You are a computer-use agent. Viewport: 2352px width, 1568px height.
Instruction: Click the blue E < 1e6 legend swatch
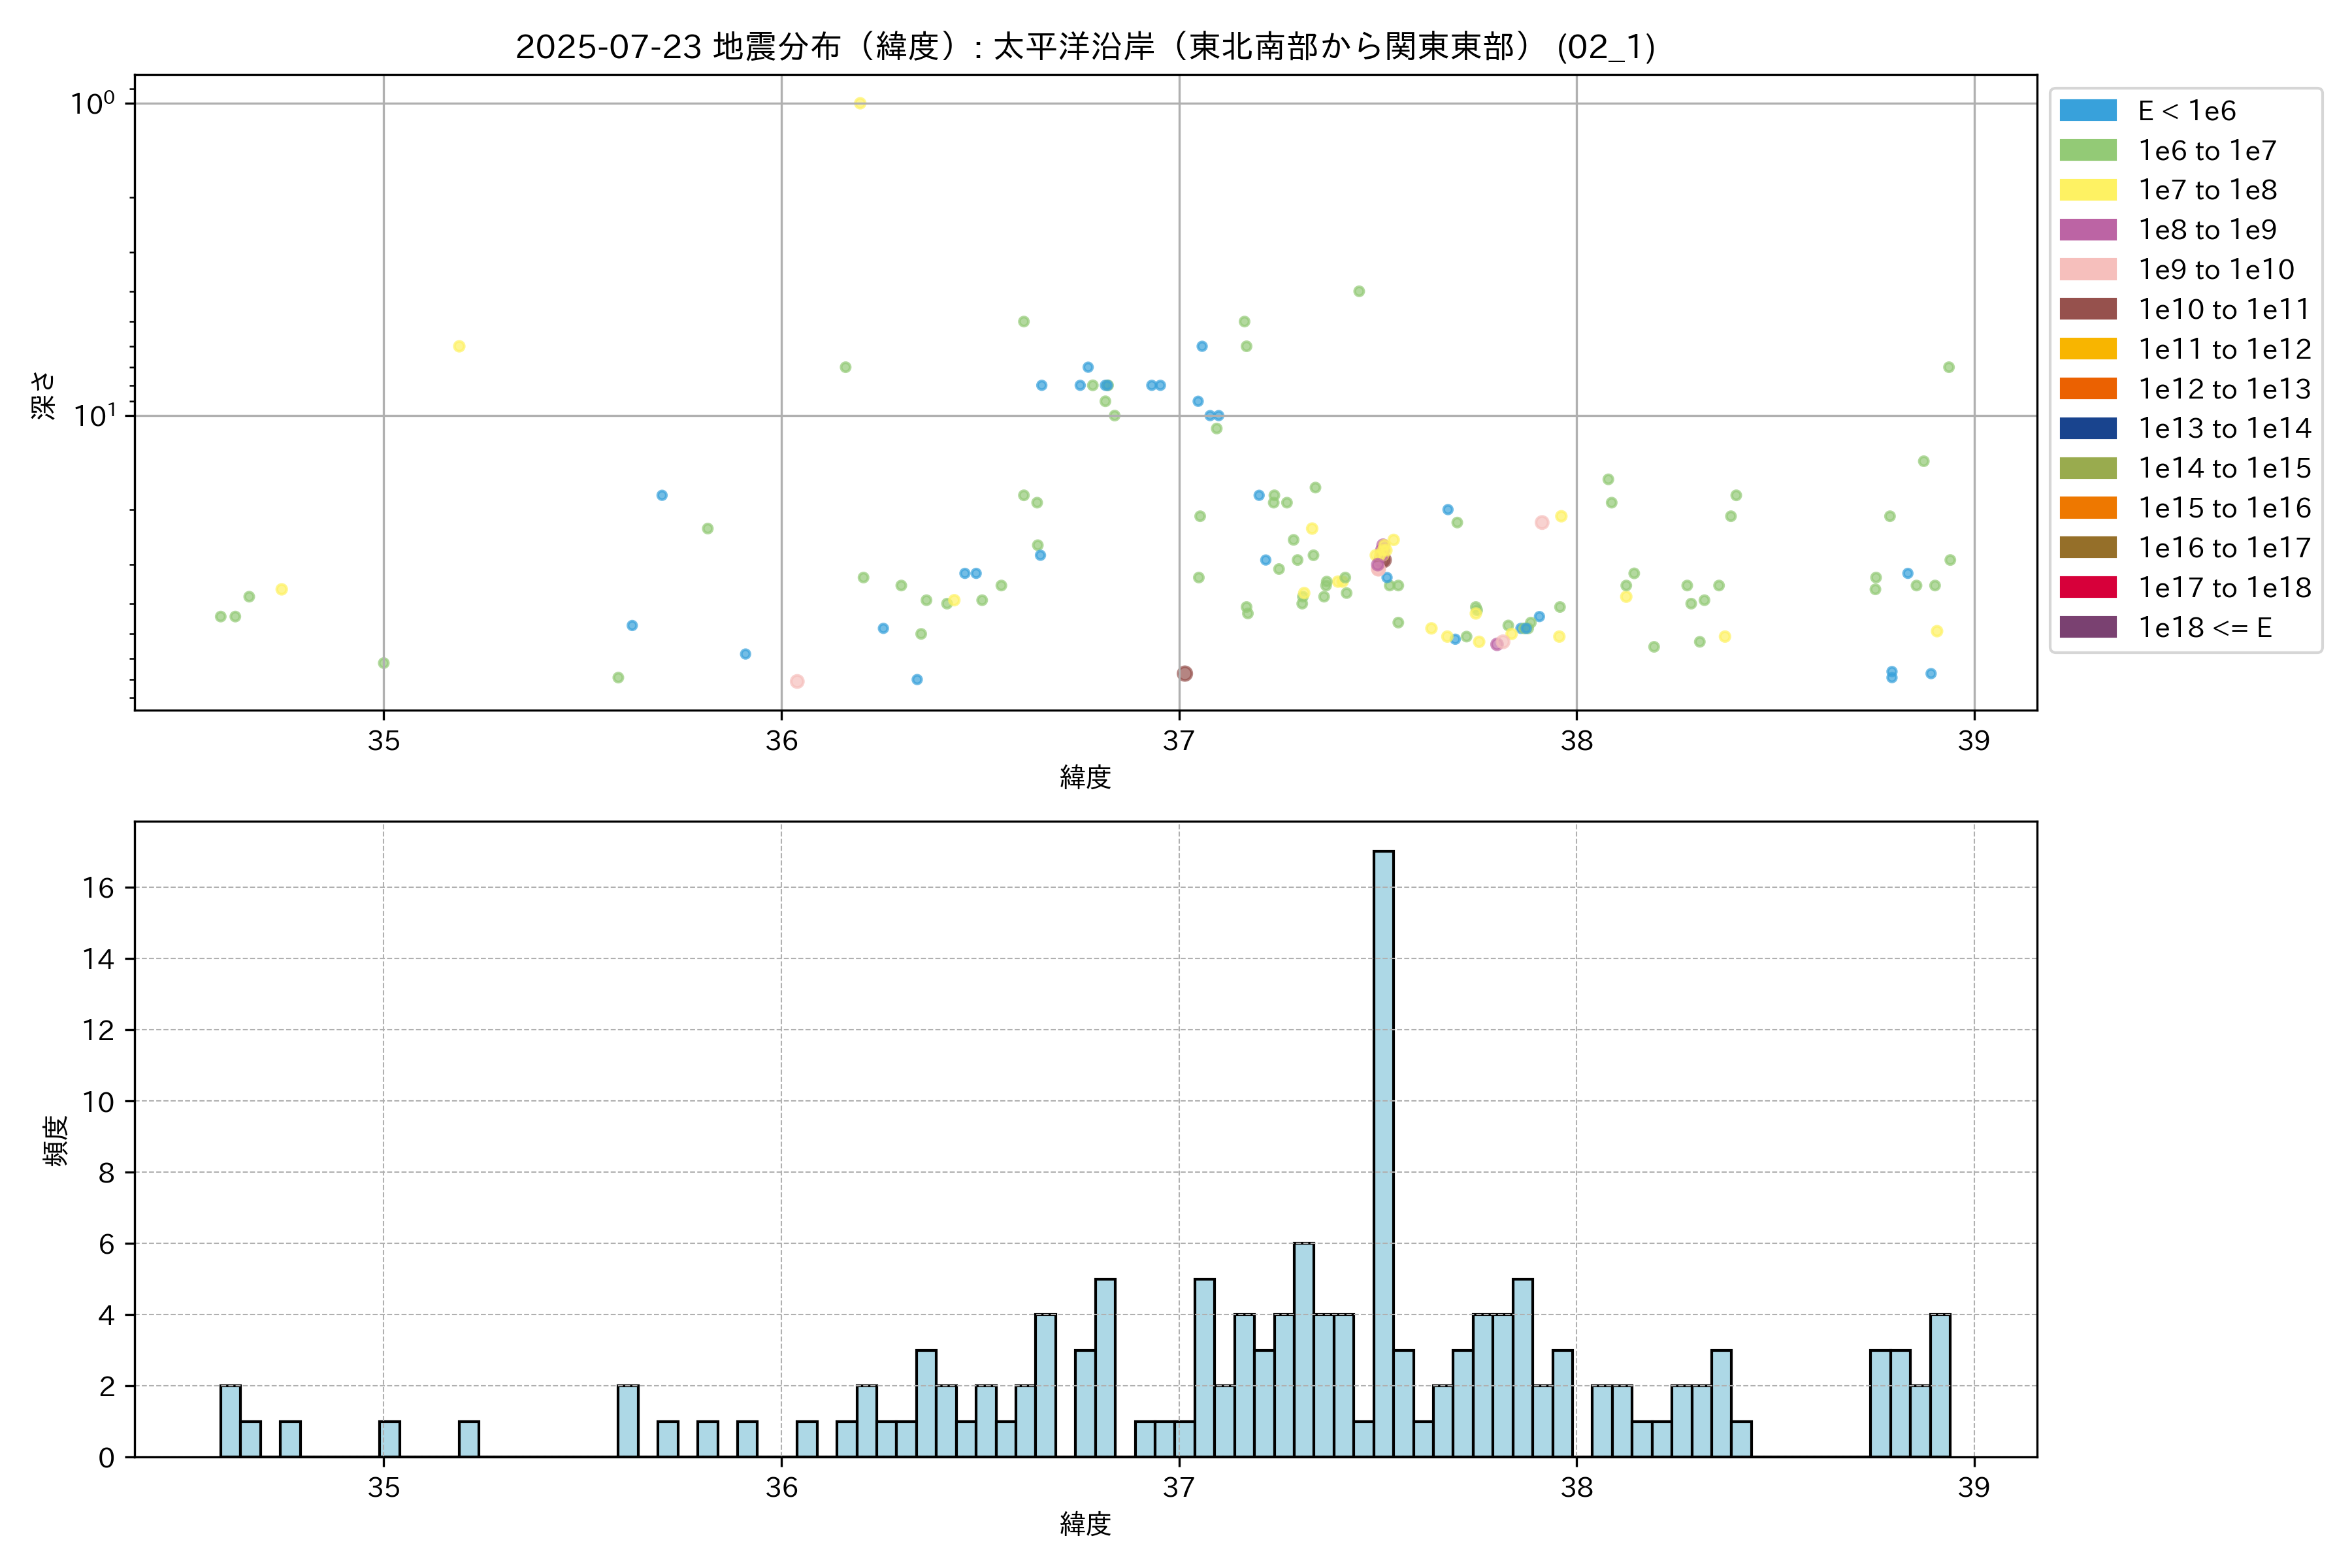2087,110
